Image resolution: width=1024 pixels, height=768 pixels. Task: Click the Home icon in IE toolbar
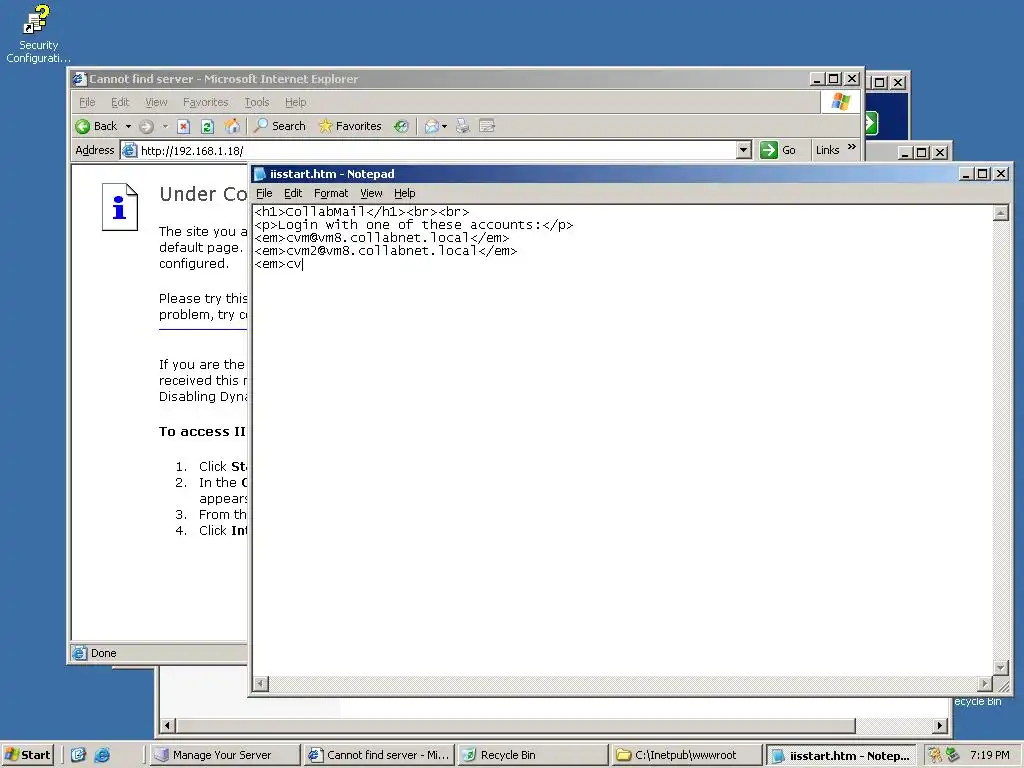tap(232, 126)
